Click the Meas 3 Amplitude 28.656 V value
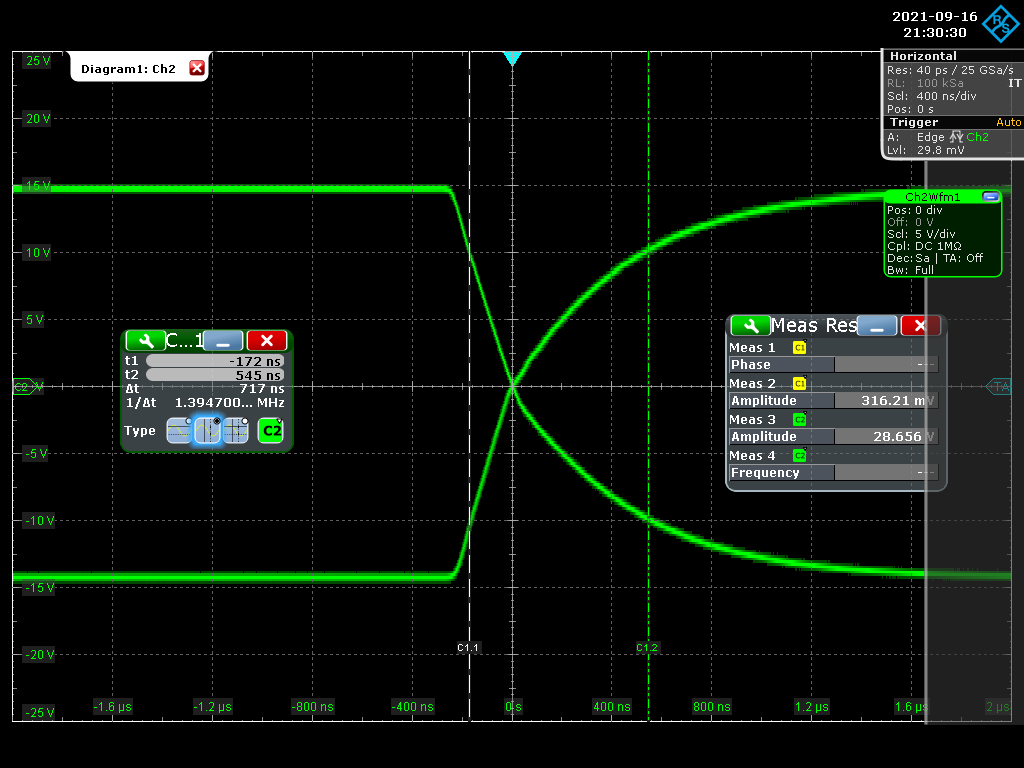Screen dimensions: 1024x768 pyautogui.click(x=886, y=436)
